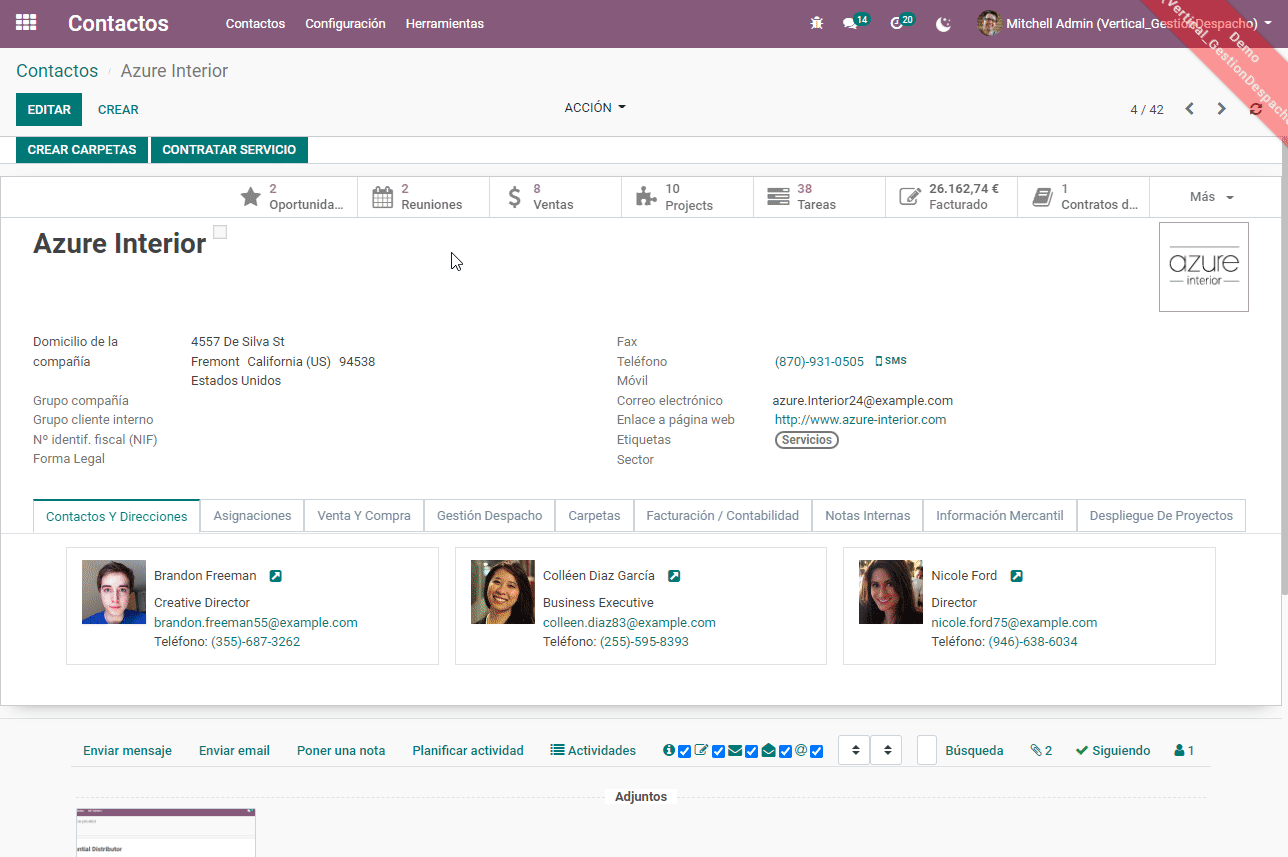Click SMS icon next to phone number
Image resolution: width=1288 pixels, height=857 pixels.
[891, 361]
